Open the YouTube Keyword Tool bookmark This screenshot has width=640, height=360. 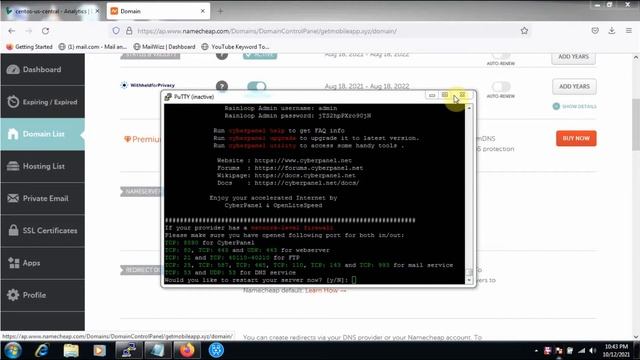235,47
